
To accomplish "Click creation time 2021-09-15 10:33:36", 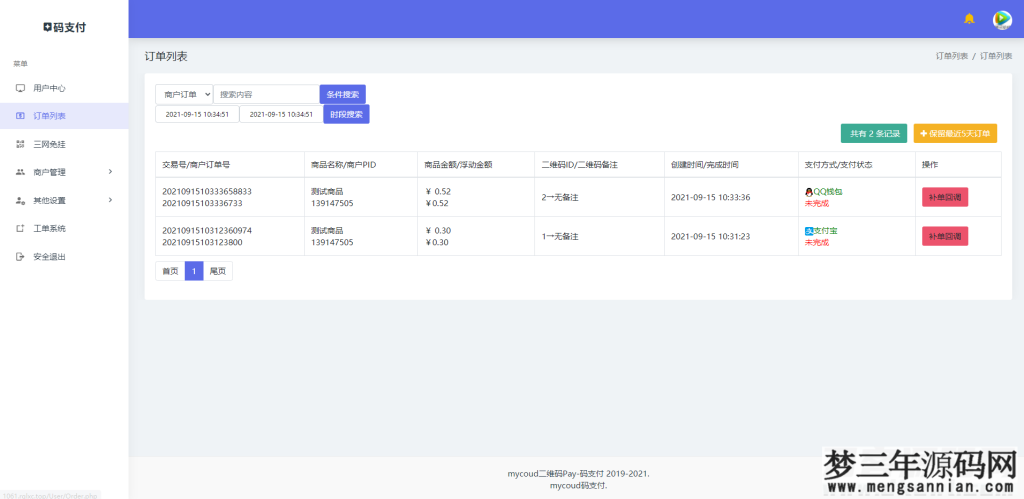I will 711,197.
